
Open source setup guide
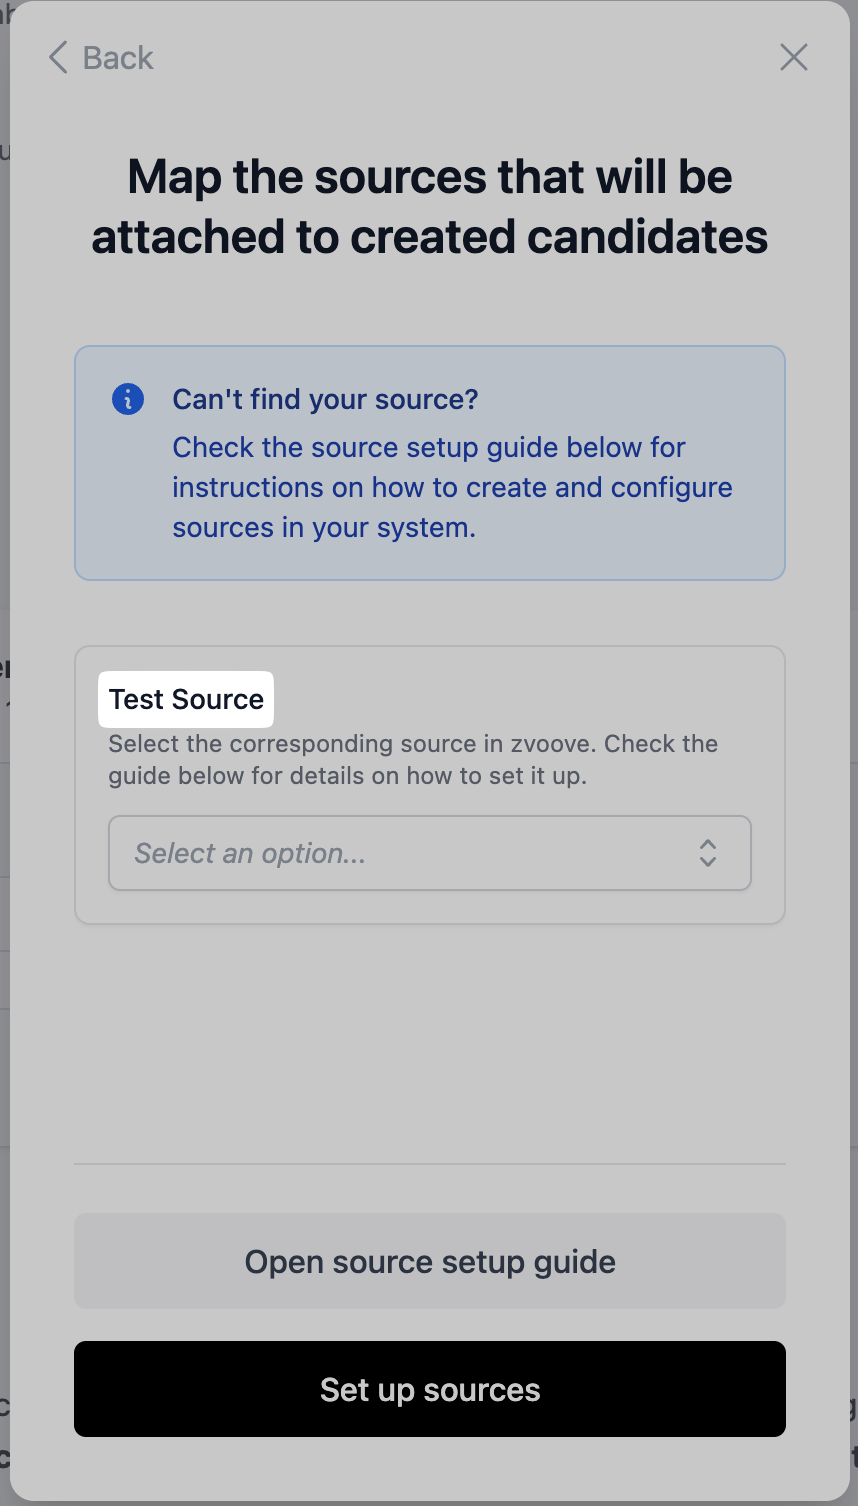point(429,1261)
